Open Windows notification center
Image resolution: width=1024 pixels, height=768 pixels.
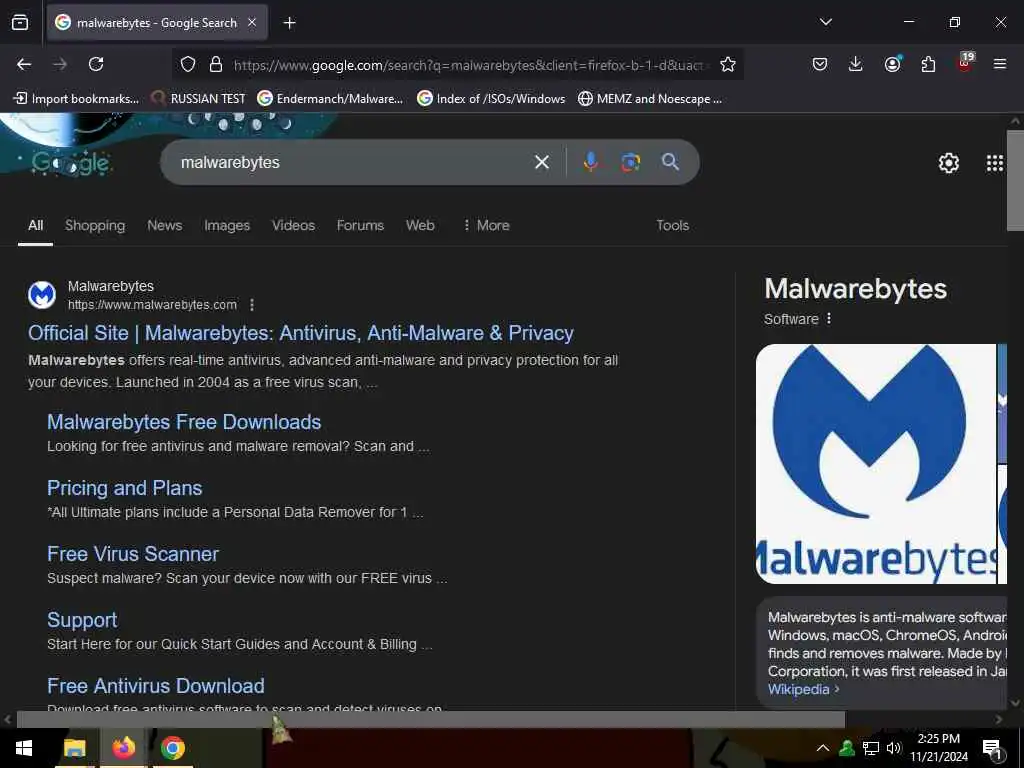[993, 749]
